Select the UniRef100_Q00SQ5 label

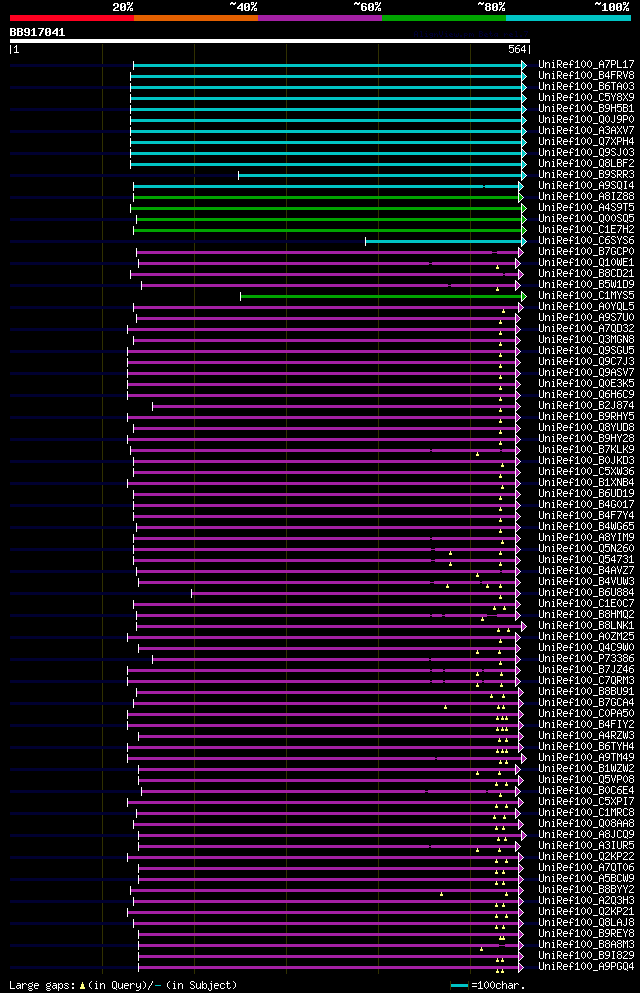pos(586,218)
